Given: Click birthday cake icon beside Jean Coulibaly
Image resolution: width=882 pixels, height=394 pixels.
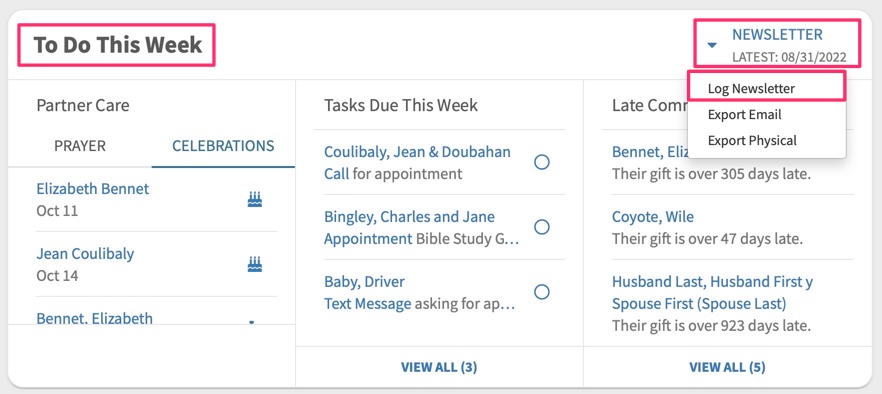Looking at the screenshot, I should [x=255, y=264].
